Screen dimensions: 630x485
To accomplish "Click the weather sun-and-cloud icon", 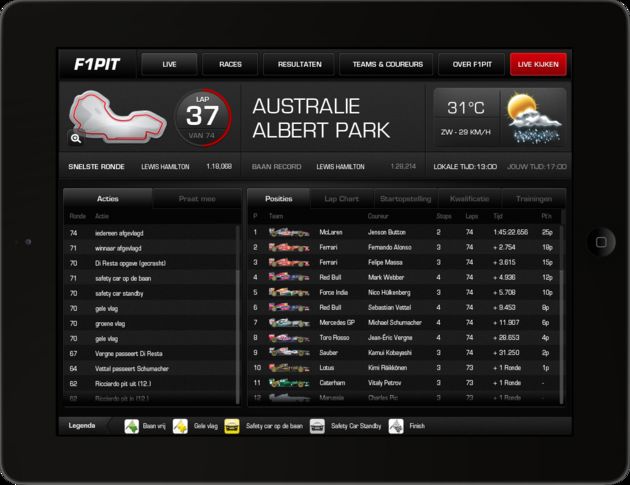I will tap(534, 118).
